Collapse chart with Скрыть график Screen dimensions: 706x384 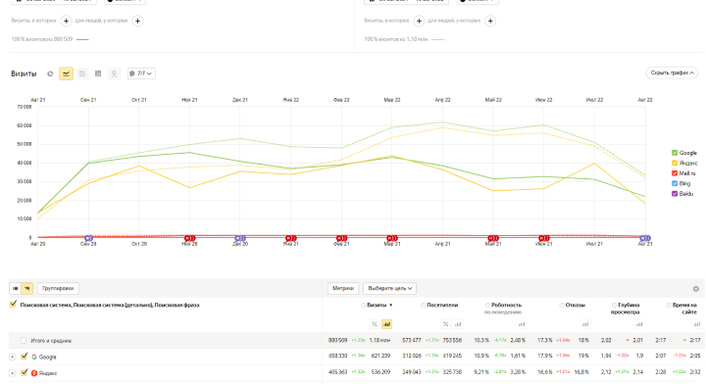coord(671,73)
